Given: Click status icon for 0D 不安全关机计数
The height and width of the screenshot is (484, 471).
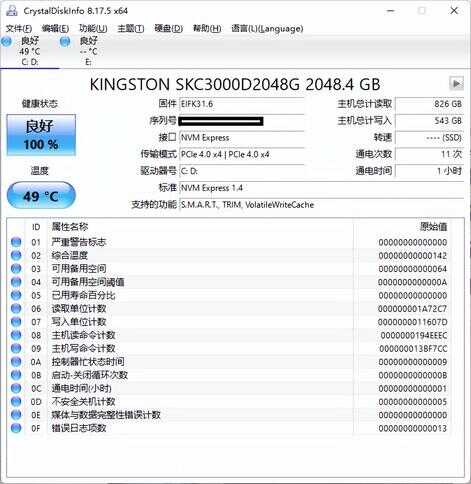Looking at the screenshot, I should (16, 401).
